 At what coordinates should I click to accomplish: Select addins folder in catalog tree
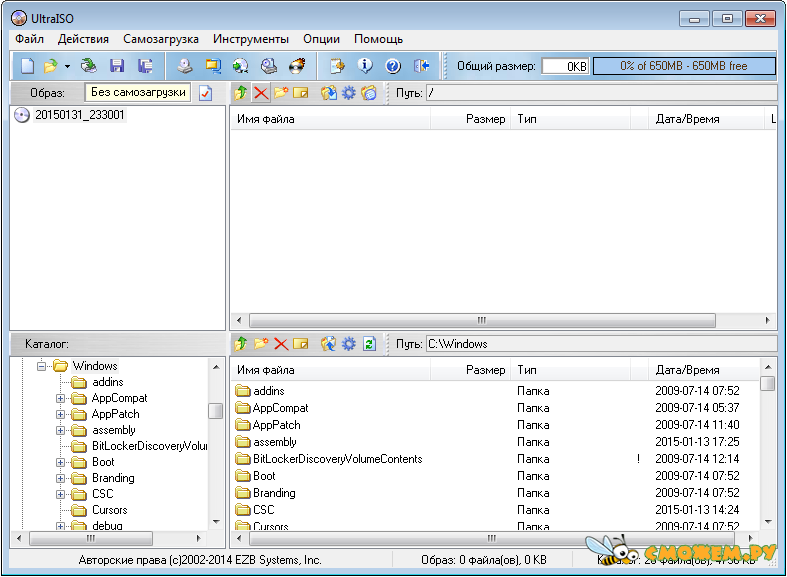coord(108,382)
